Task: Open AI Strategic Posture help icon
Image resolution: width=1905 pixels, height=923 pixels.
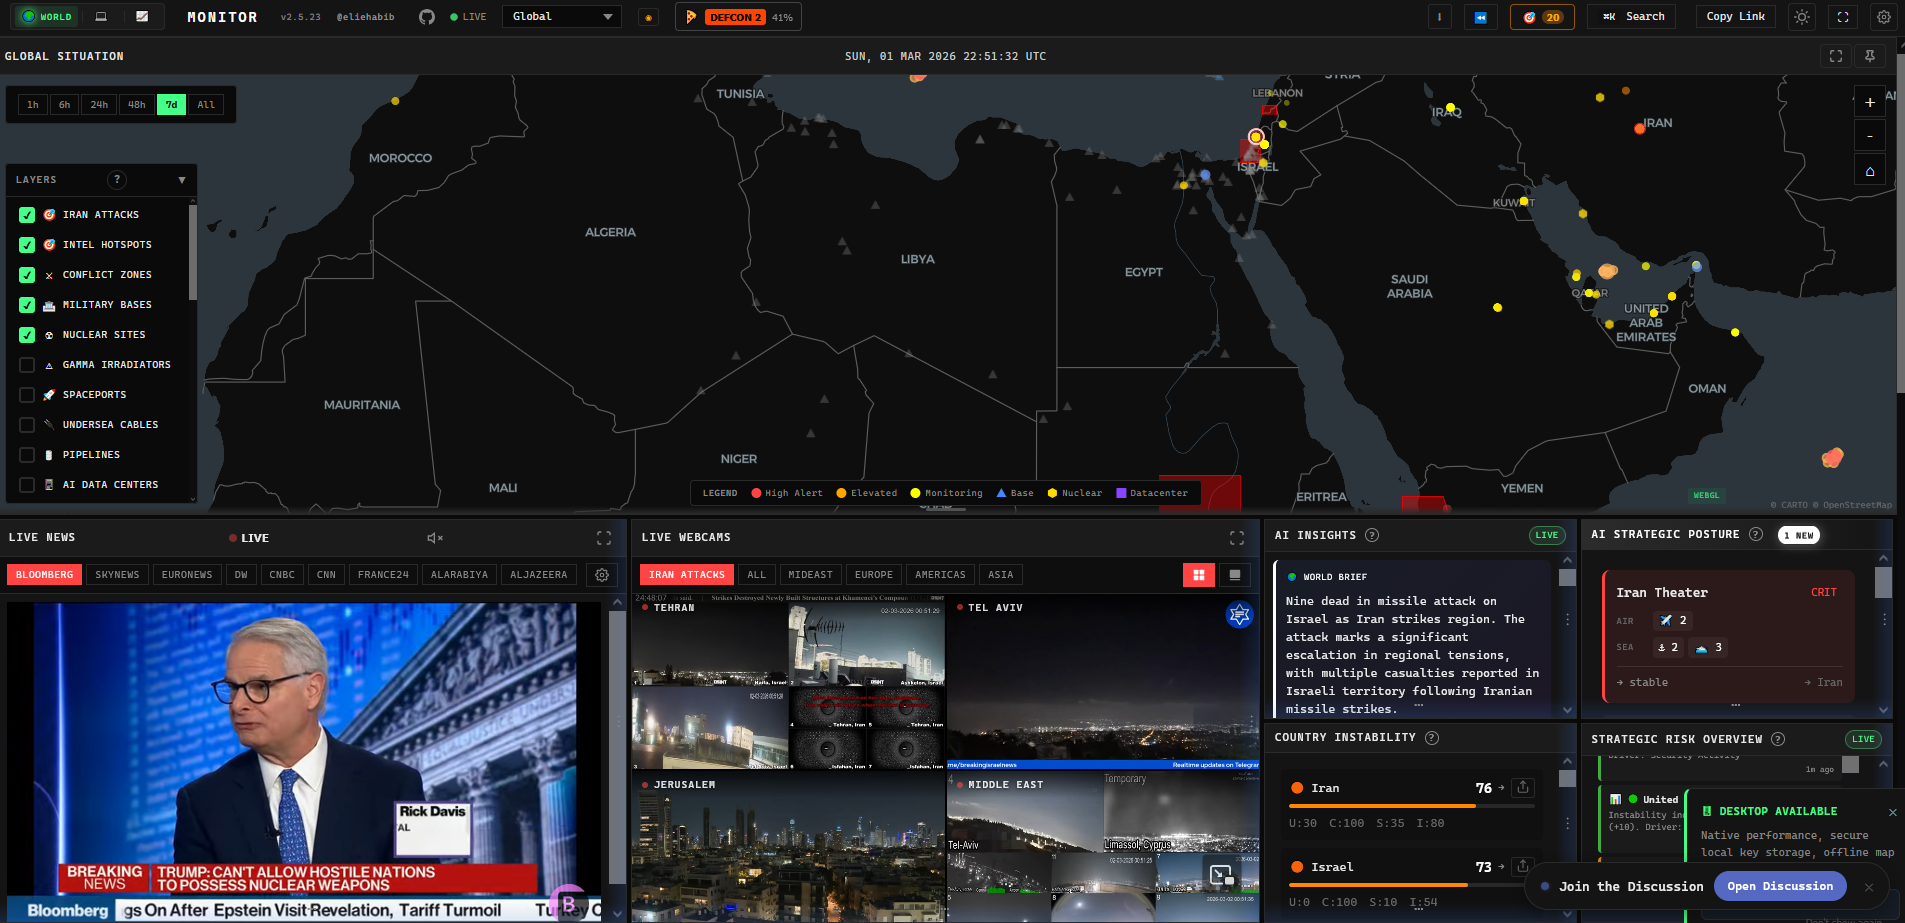Action: coord(1756,534)
